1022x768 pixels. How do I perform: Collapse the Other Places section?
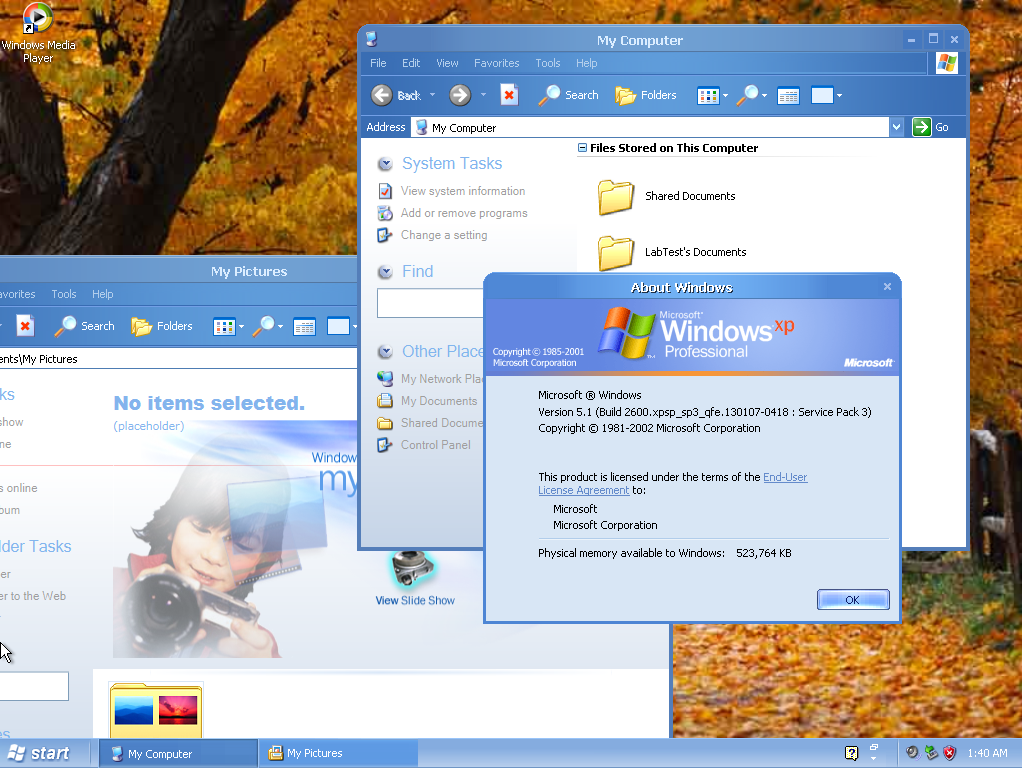click(x=385, y=352)
